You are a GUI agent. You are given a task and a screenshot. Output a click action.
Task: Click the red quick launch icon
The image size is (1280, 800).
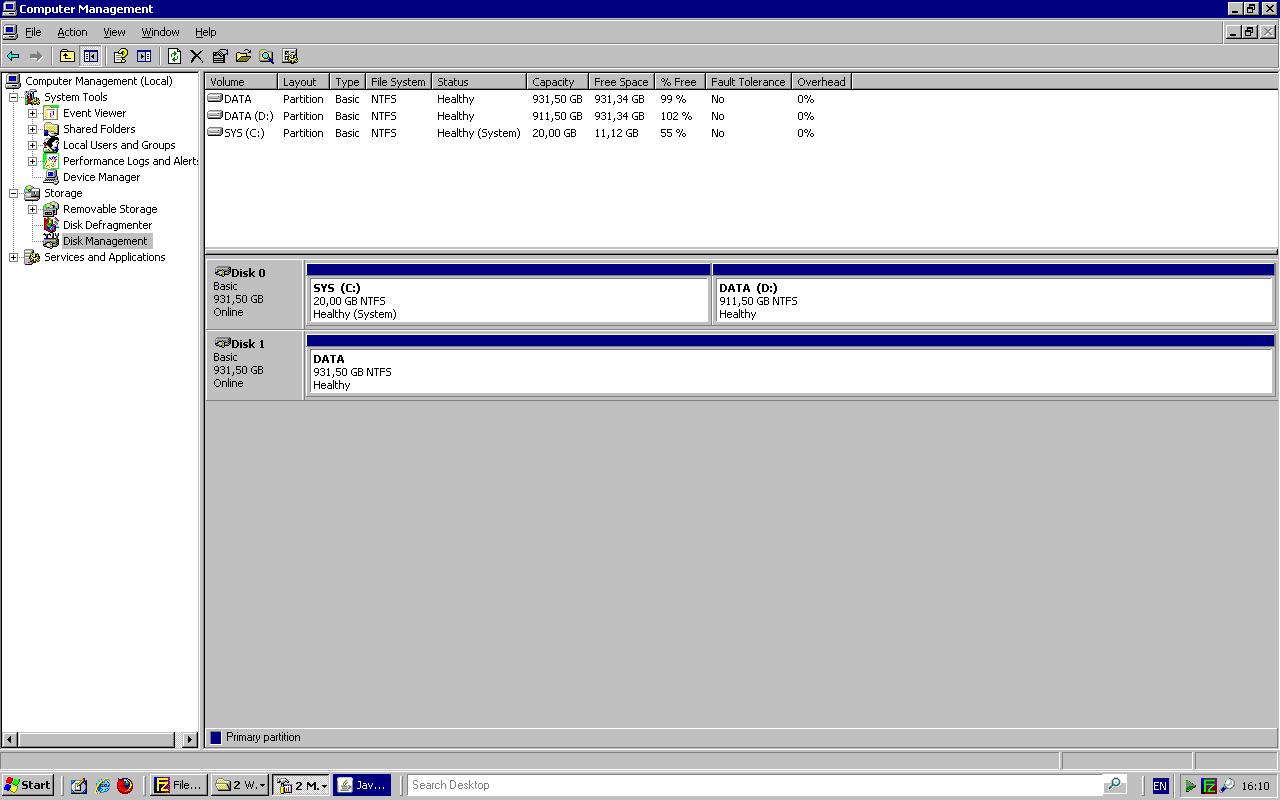125,786
